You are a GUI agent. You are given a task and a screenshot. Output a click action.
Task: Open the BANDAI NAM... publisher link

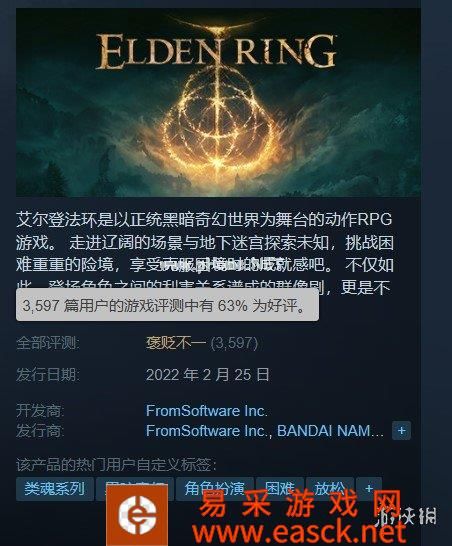pyautogui.click(x=330, y=431)
